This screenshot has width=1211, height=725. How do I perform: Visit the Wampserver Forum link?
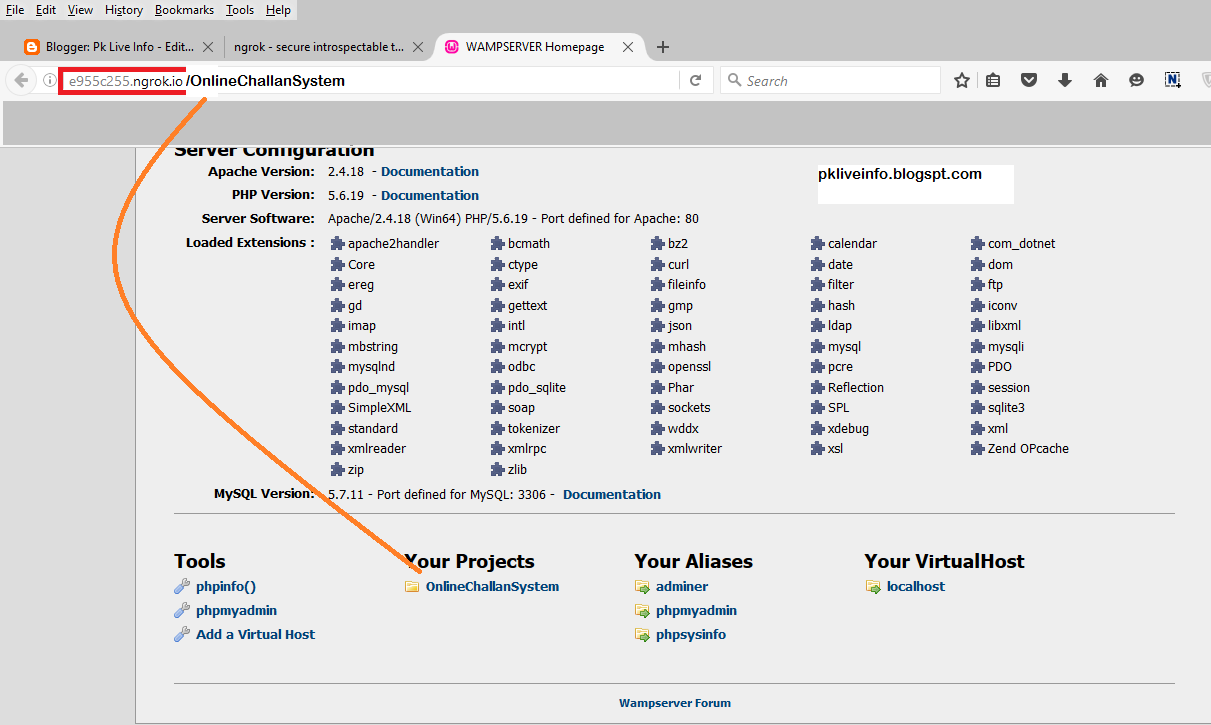click(675, 703)
